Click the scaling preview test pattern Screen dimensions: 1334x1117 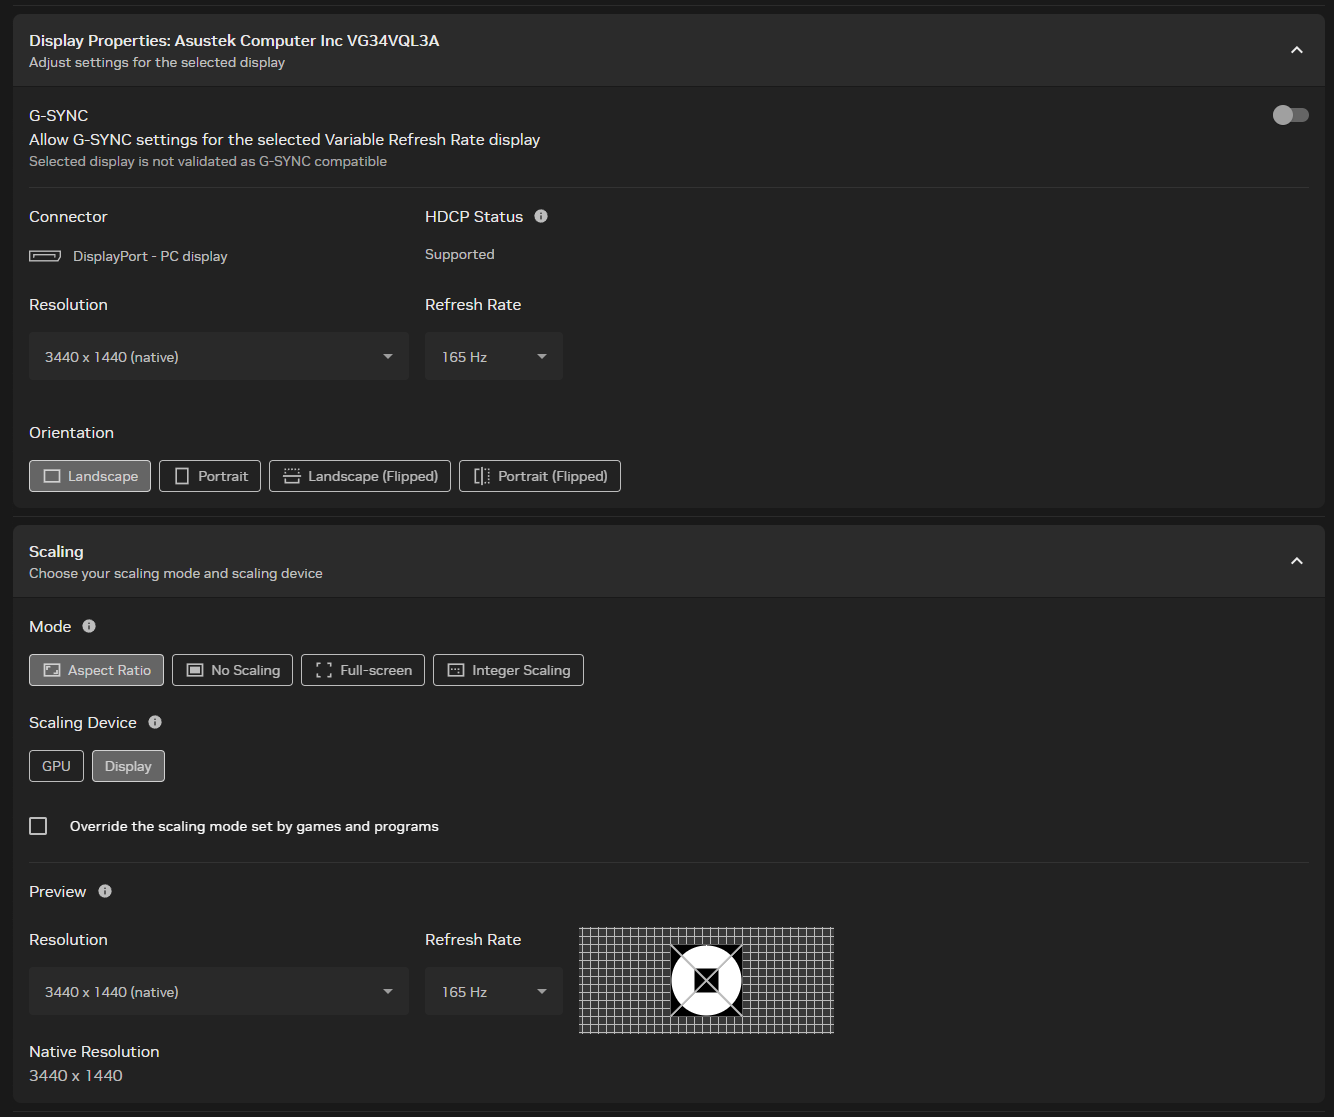point(706,980)
